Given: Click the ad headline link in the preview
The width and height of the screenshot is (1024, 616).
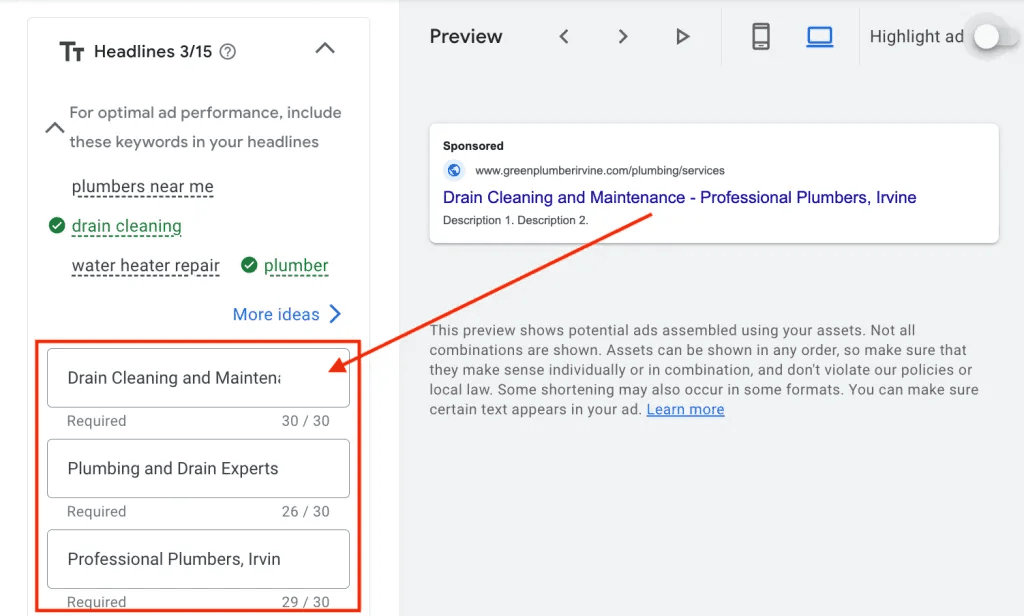Looking at the screenshot, I should [x=679, y=197].
